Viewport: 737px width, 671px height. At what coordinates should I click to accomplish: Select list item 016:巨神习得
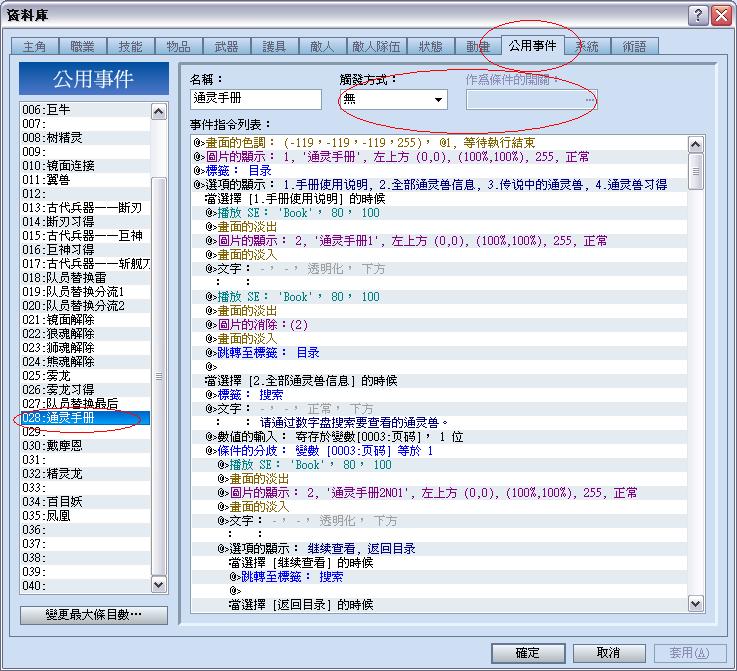(x=85, y=250)
